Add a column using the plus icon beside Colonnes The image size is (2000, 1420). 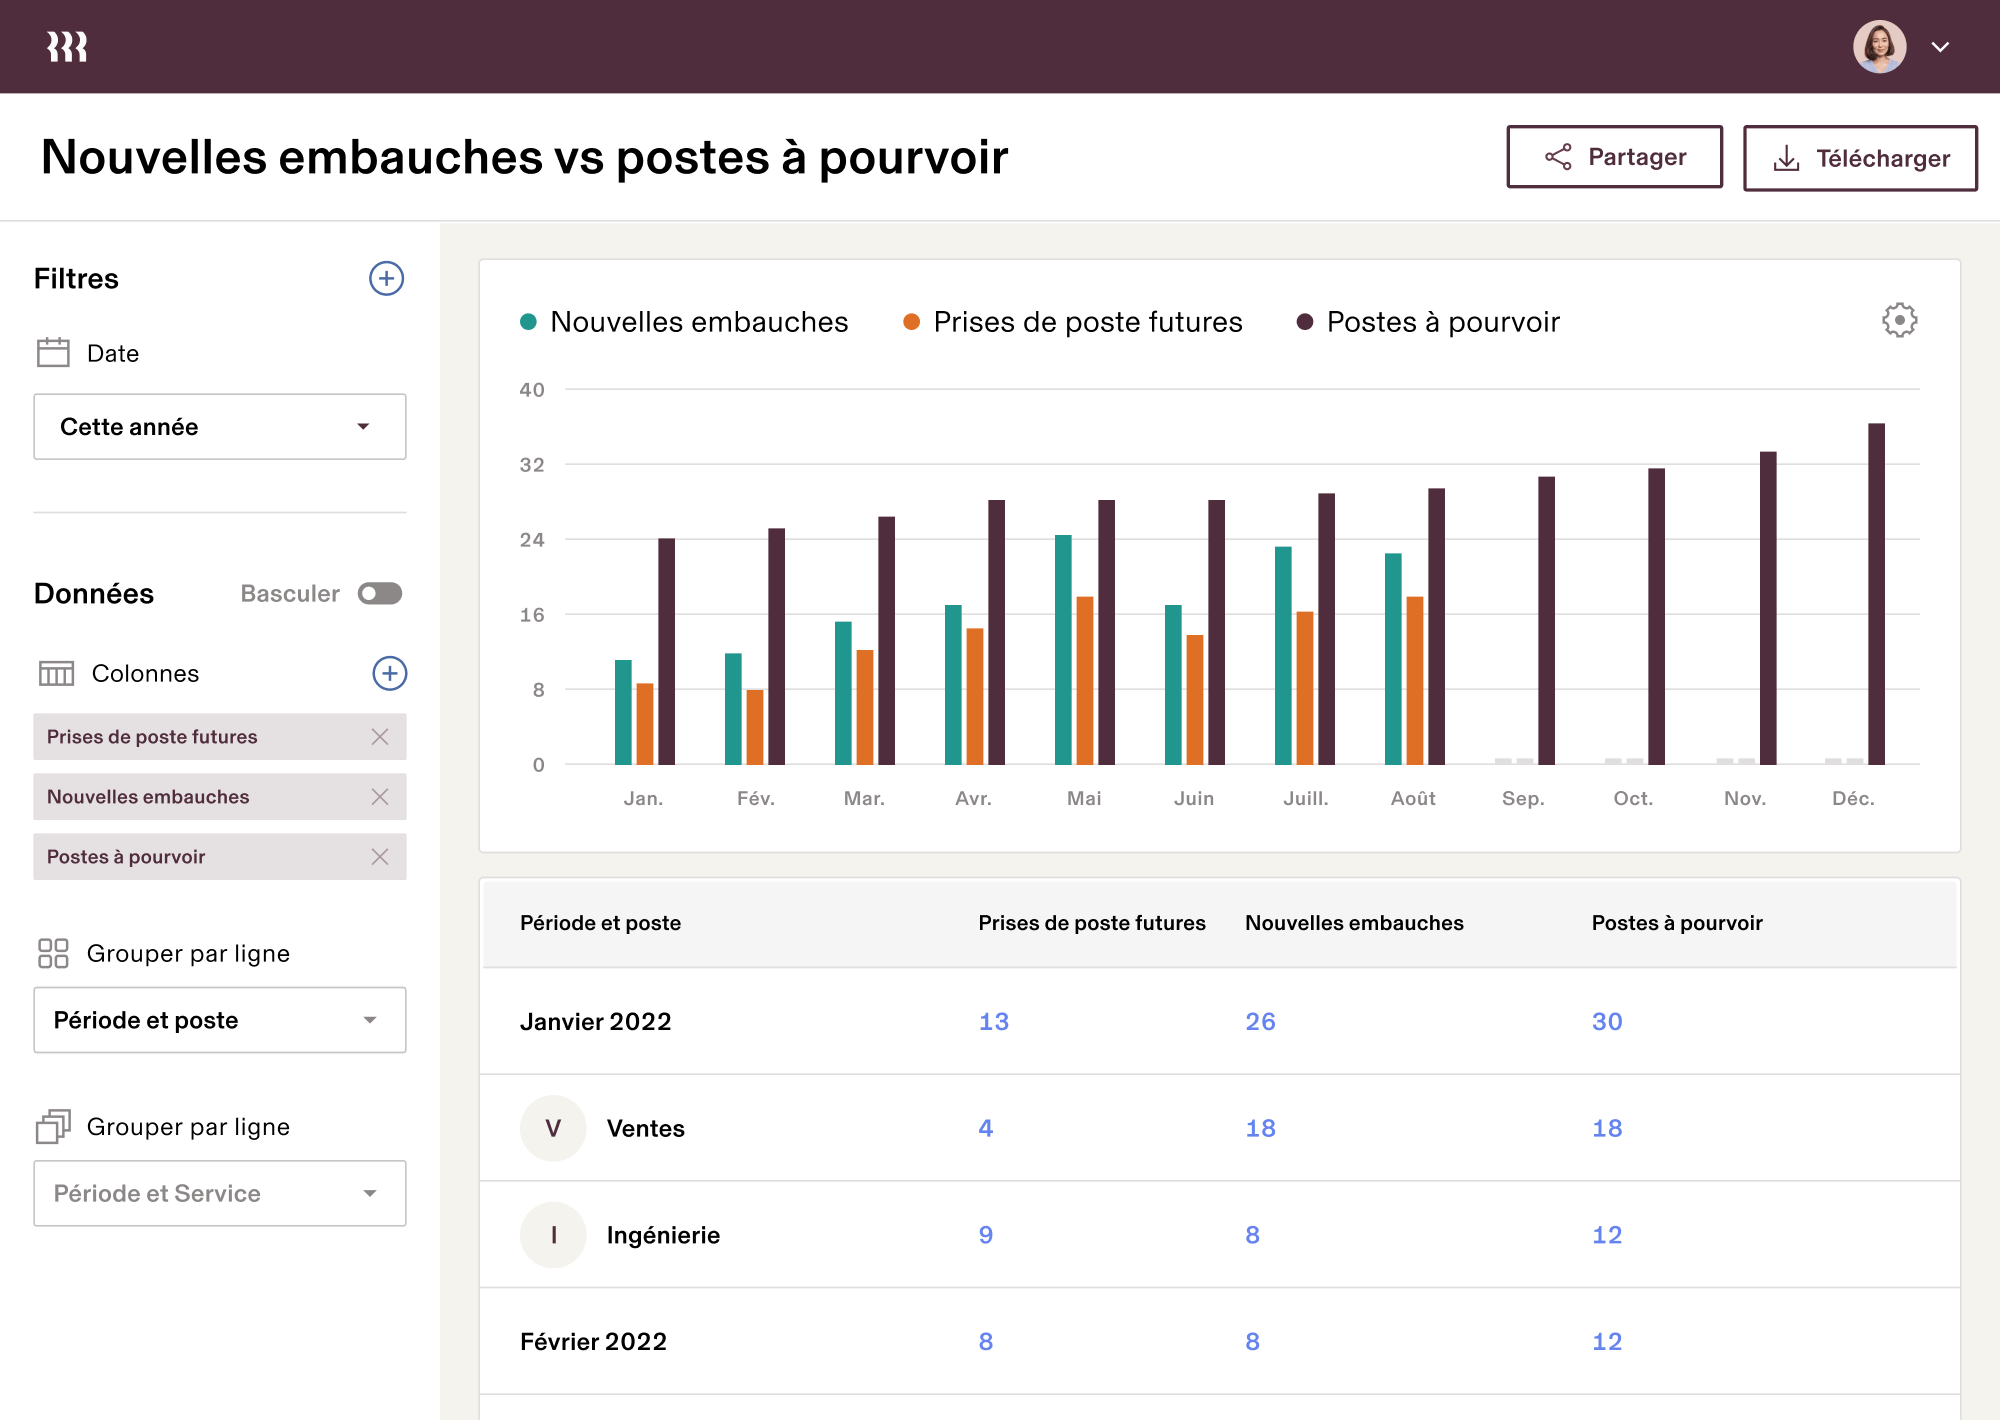tap(389, 673)
